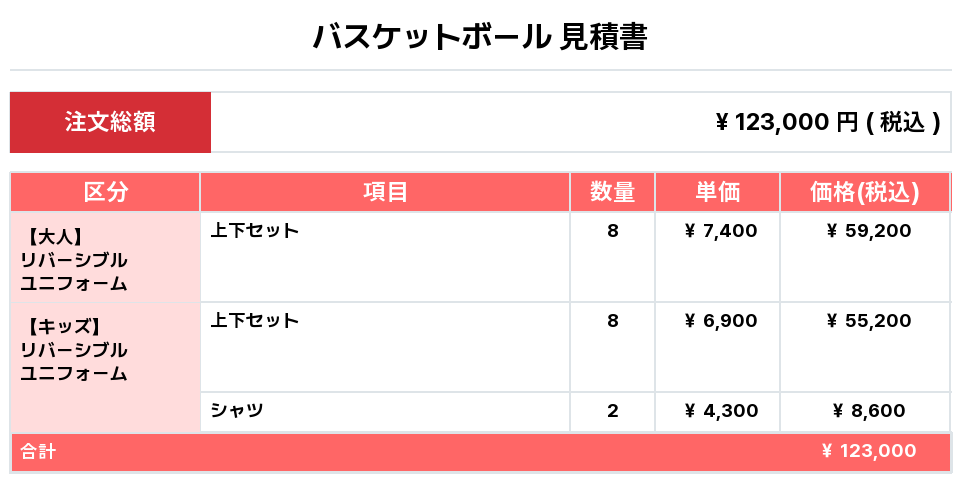
Task: Click the 価格(税込) column header
Action: [x=864, y=192]
